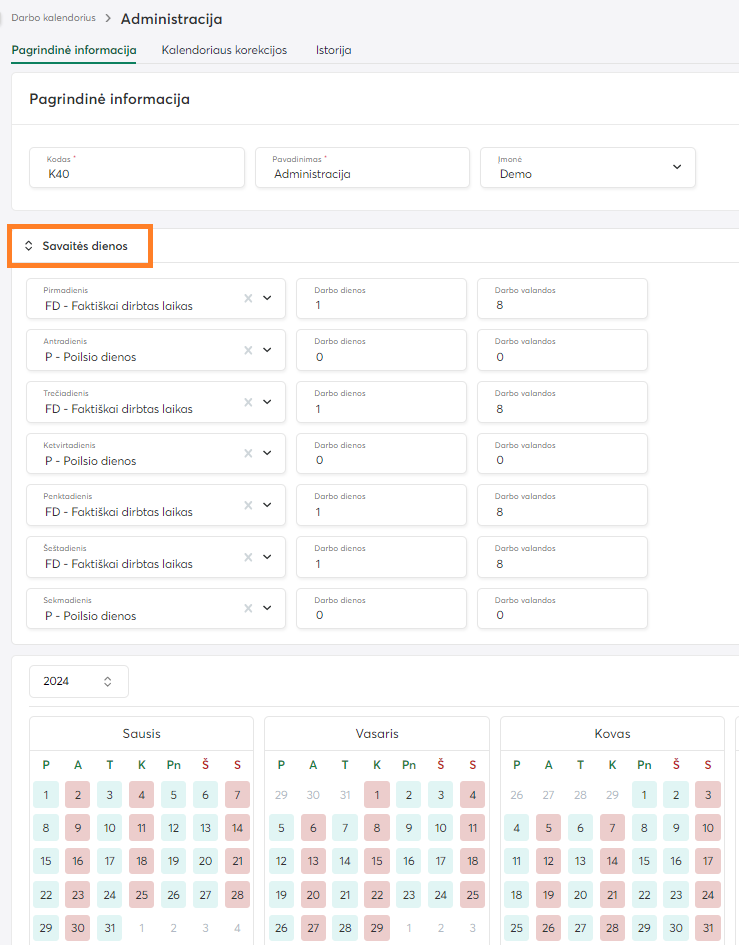Viewport: 739px width, 945px height.
Task: Clear the Trečiadienis selection X icon
Action: tap(248, 402)
